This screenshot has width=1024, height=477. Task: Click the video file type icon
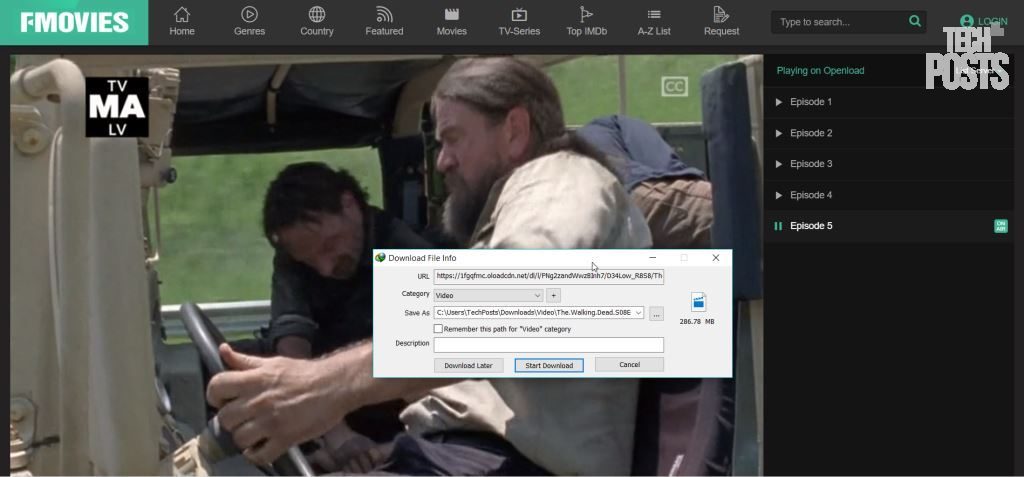[698, 302]
